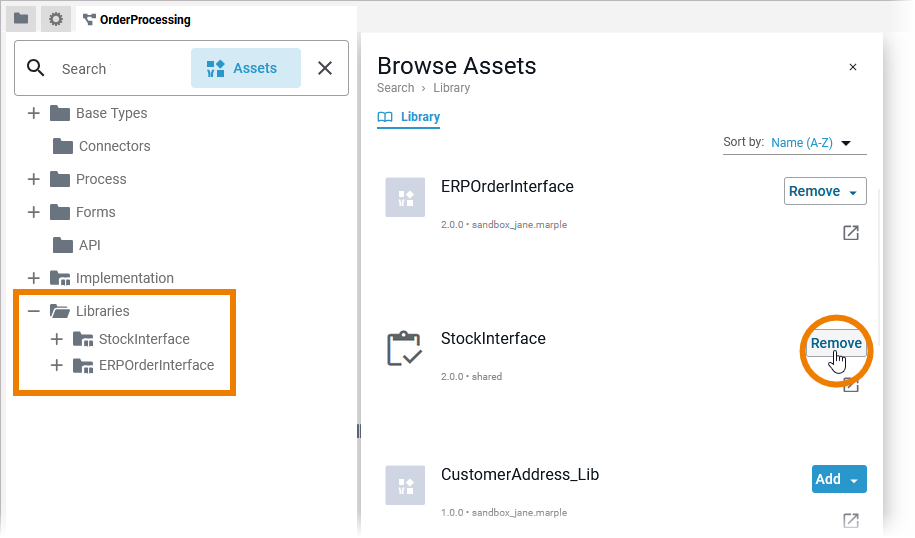Expand the Base Types folder

tap(34, 113)
